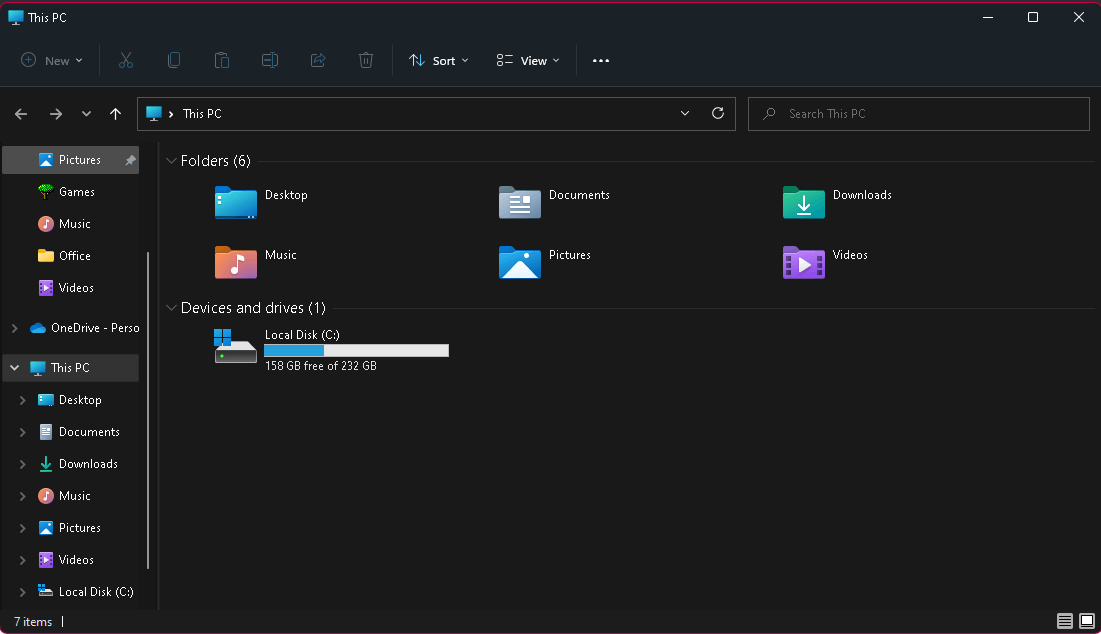This screenshot has width=1101, height=634.
Task: Select This PC in navigation pane
Action: click(x=70, y=368)
